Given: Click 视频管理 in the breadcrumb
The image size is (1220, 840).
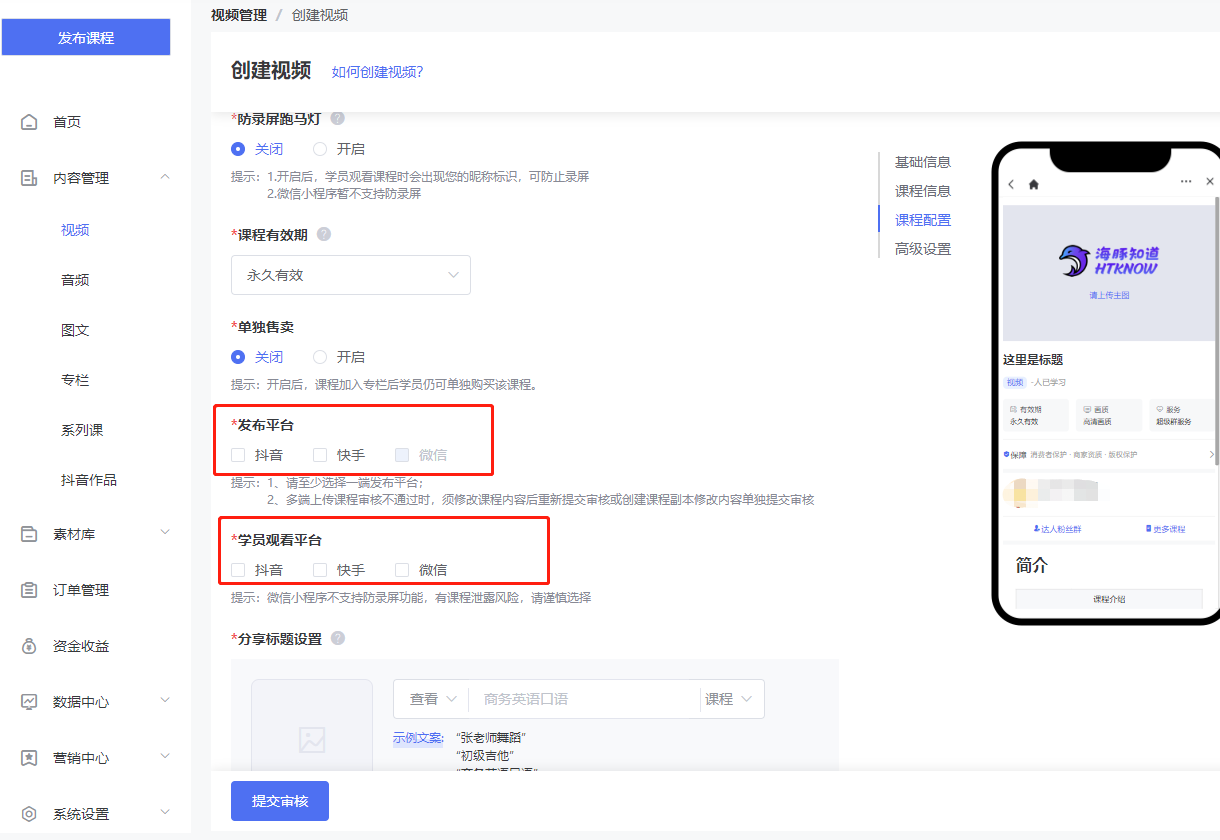Looking at the screenshot, I should point(239,15).
